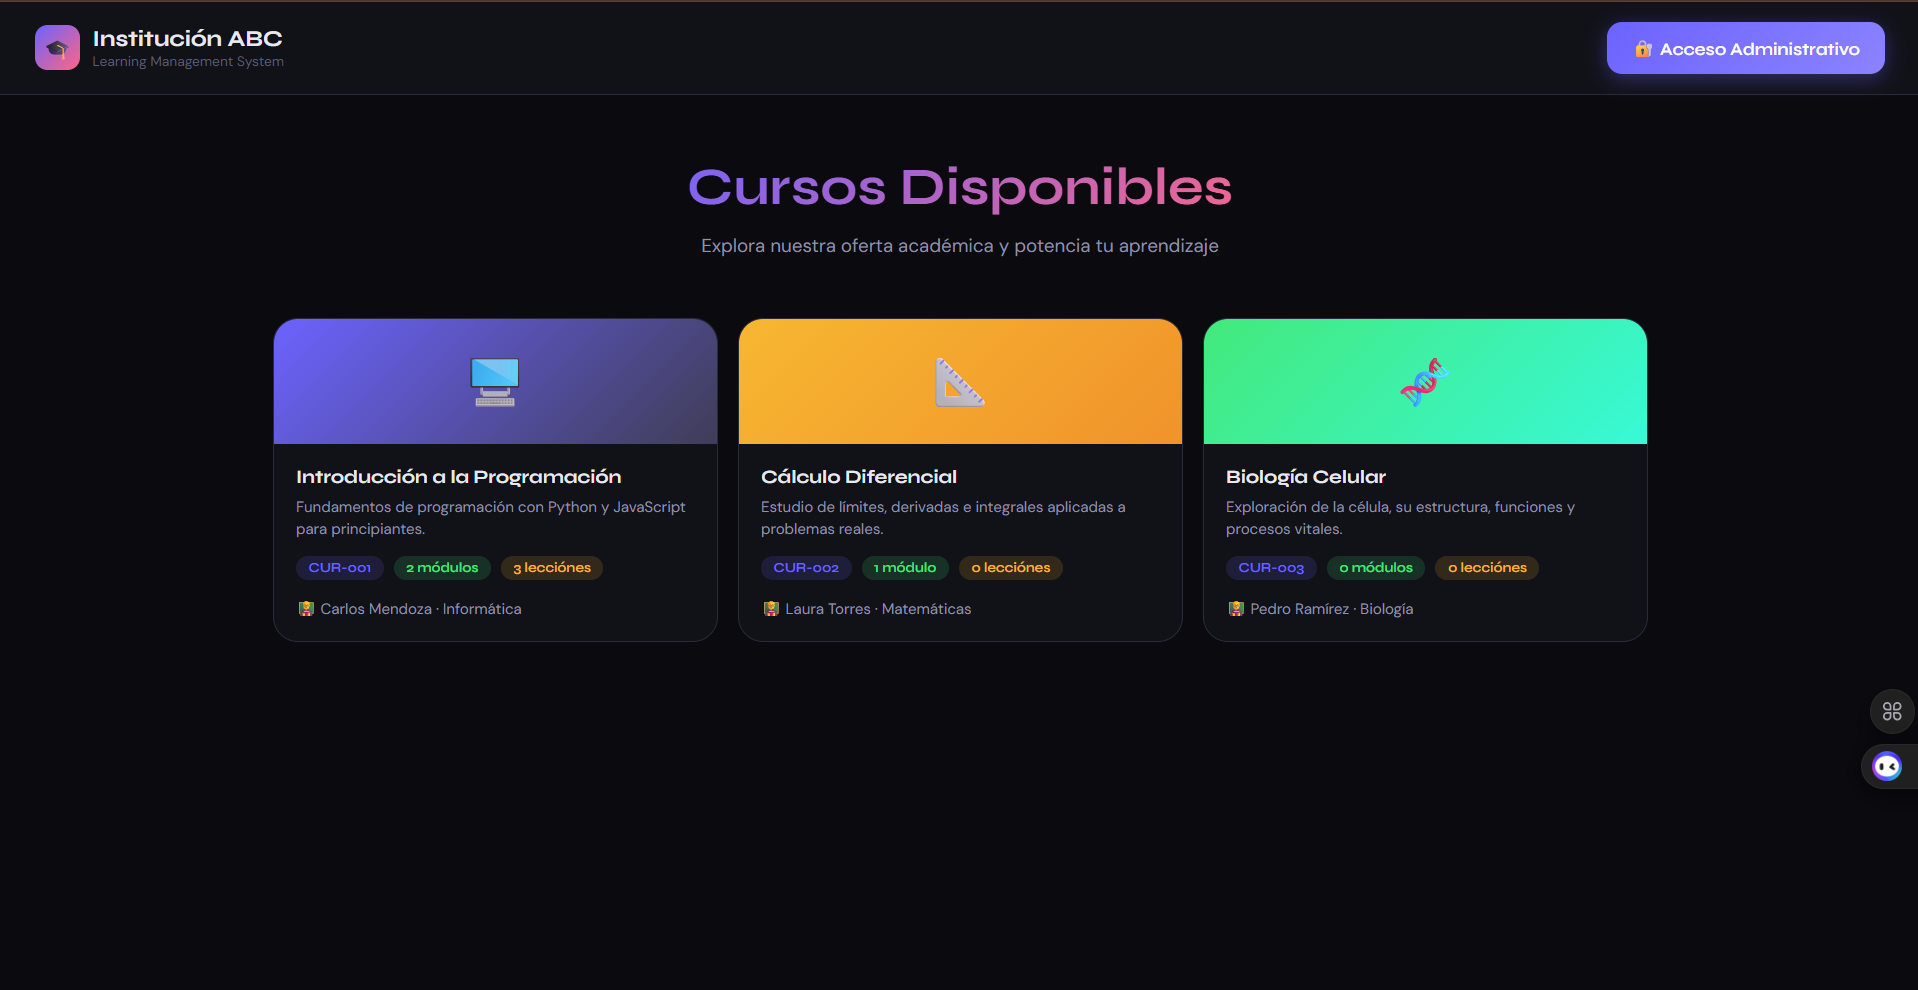
Task: Click the ruler icon on Cálculo card
Action: pyautogui.click(x=960, y=382)
